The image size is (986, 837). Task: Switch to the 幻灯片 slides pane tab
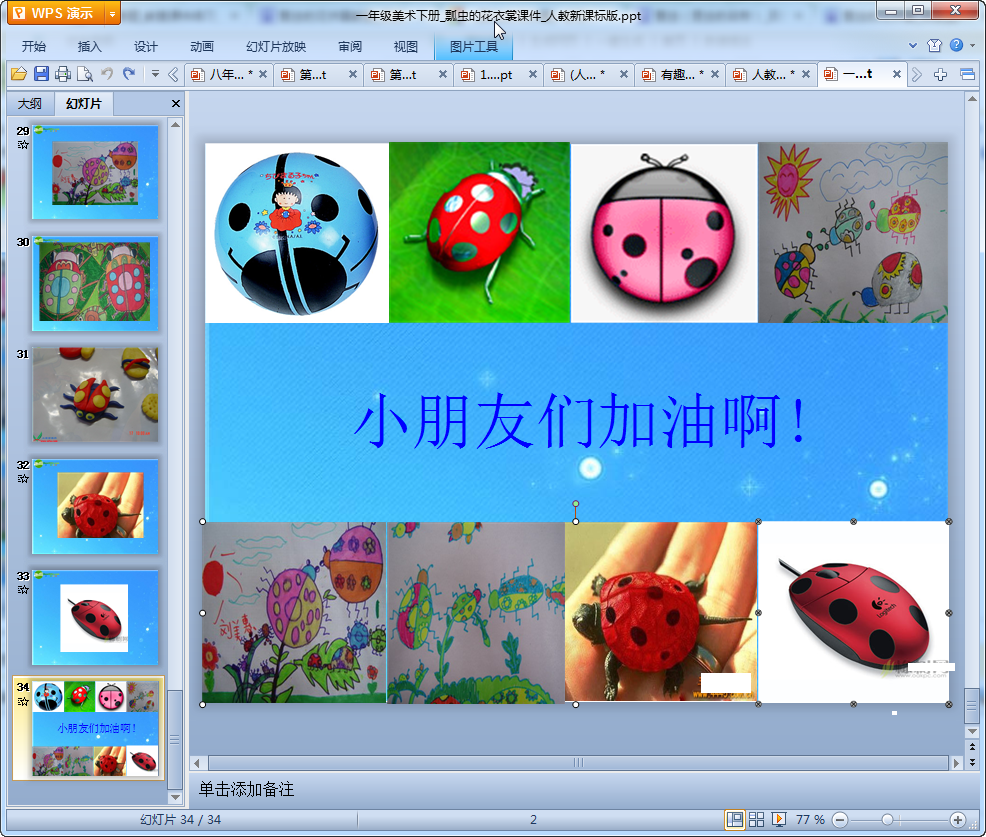tap(84, 104)
